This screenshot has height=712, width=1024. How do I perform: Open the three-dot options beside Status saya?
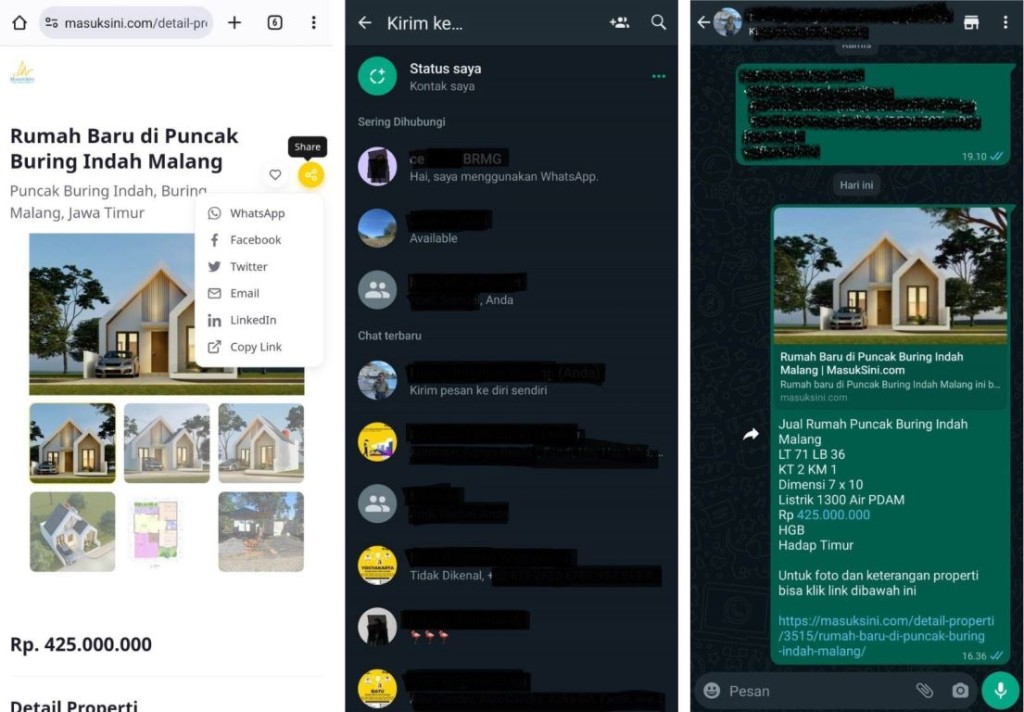pos(658,76)
